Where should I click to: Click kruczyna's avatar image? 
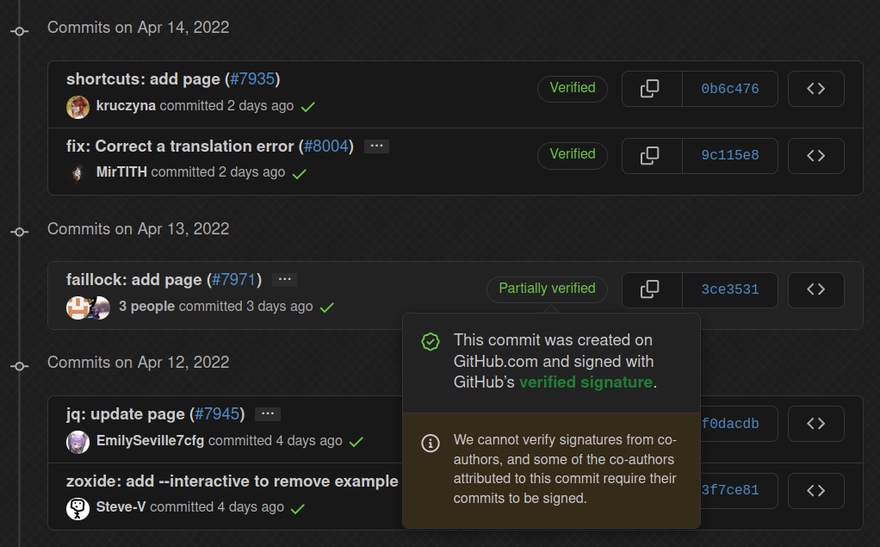[78, 106]
